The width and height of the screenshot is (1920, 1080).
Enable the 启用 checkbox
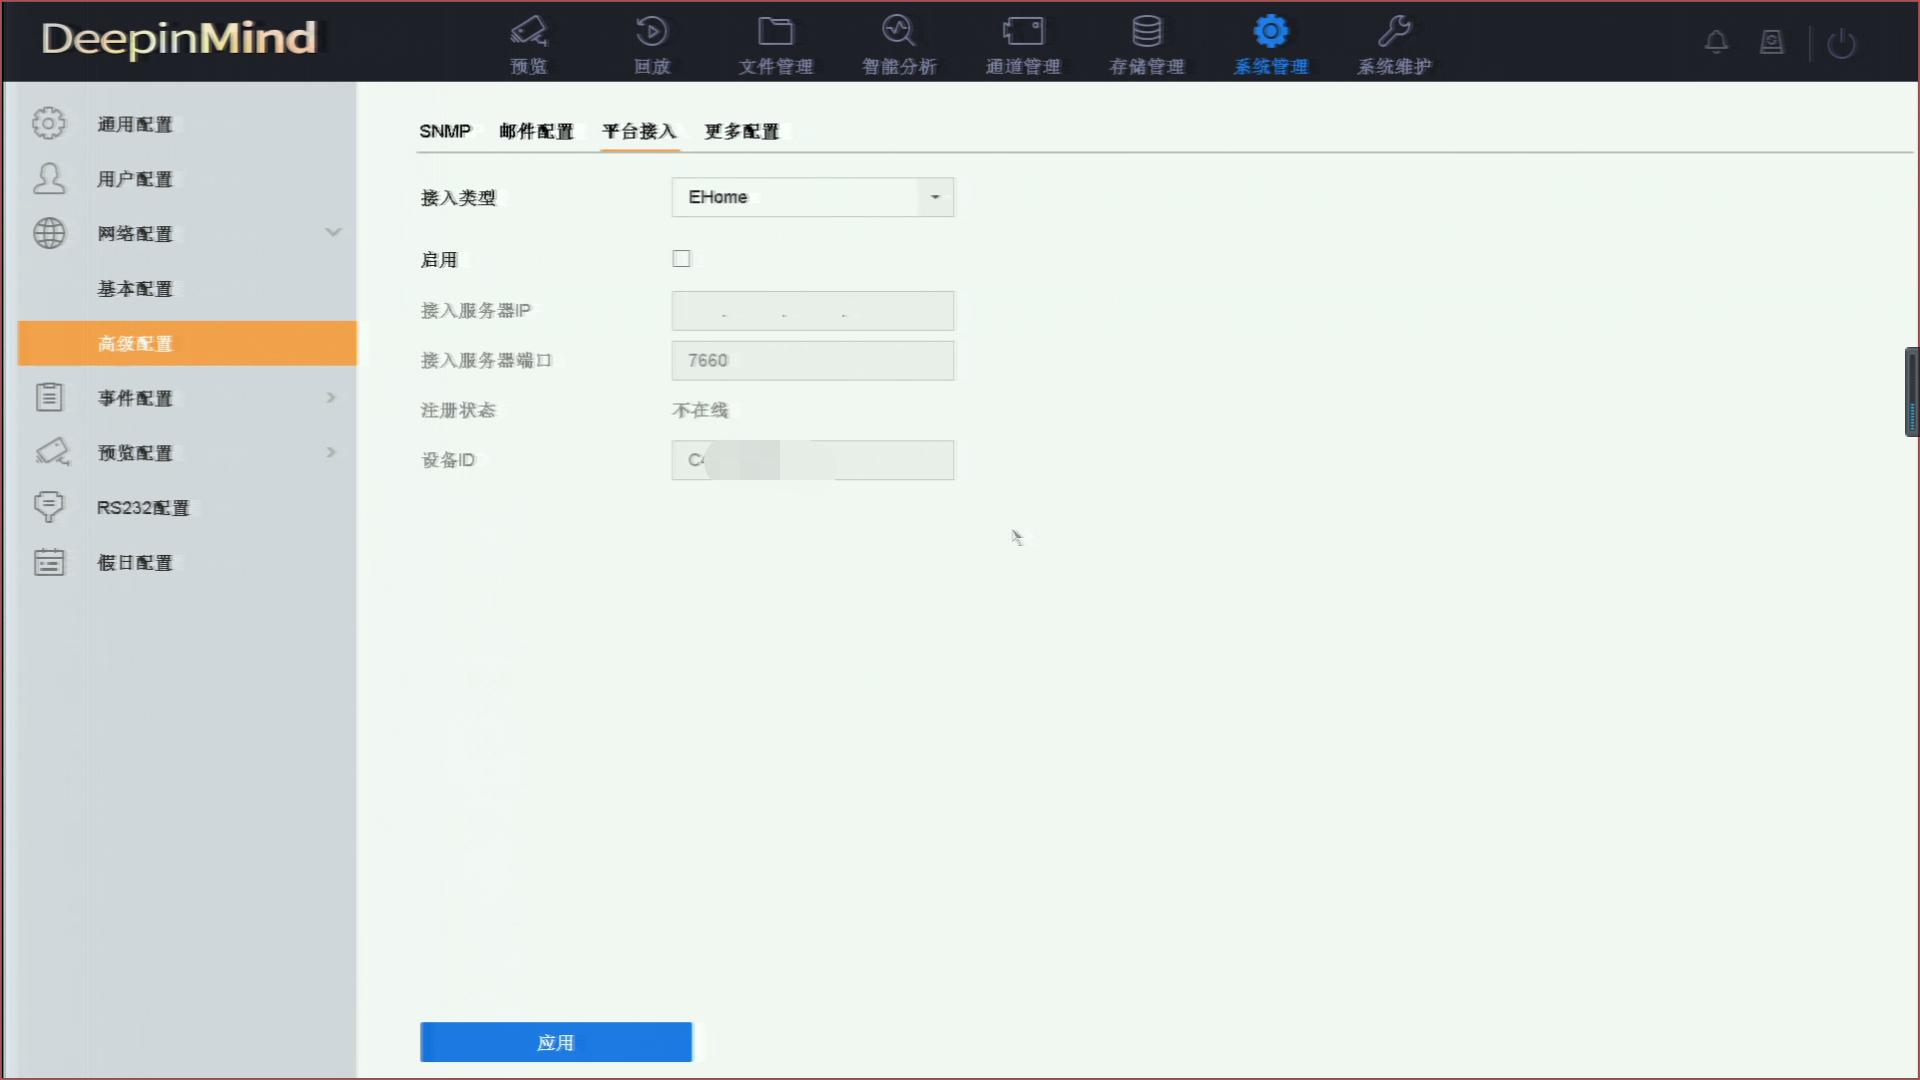(x=681, y=258)
